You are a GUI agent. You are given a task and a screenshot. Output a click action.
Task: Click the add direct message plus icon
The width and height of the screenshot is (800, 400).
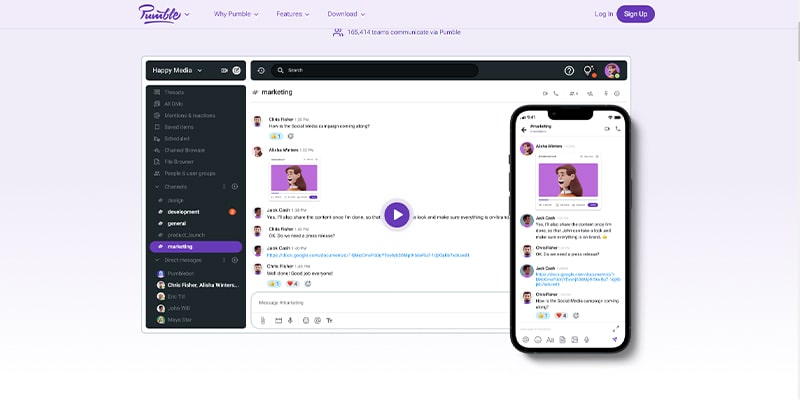235,260
